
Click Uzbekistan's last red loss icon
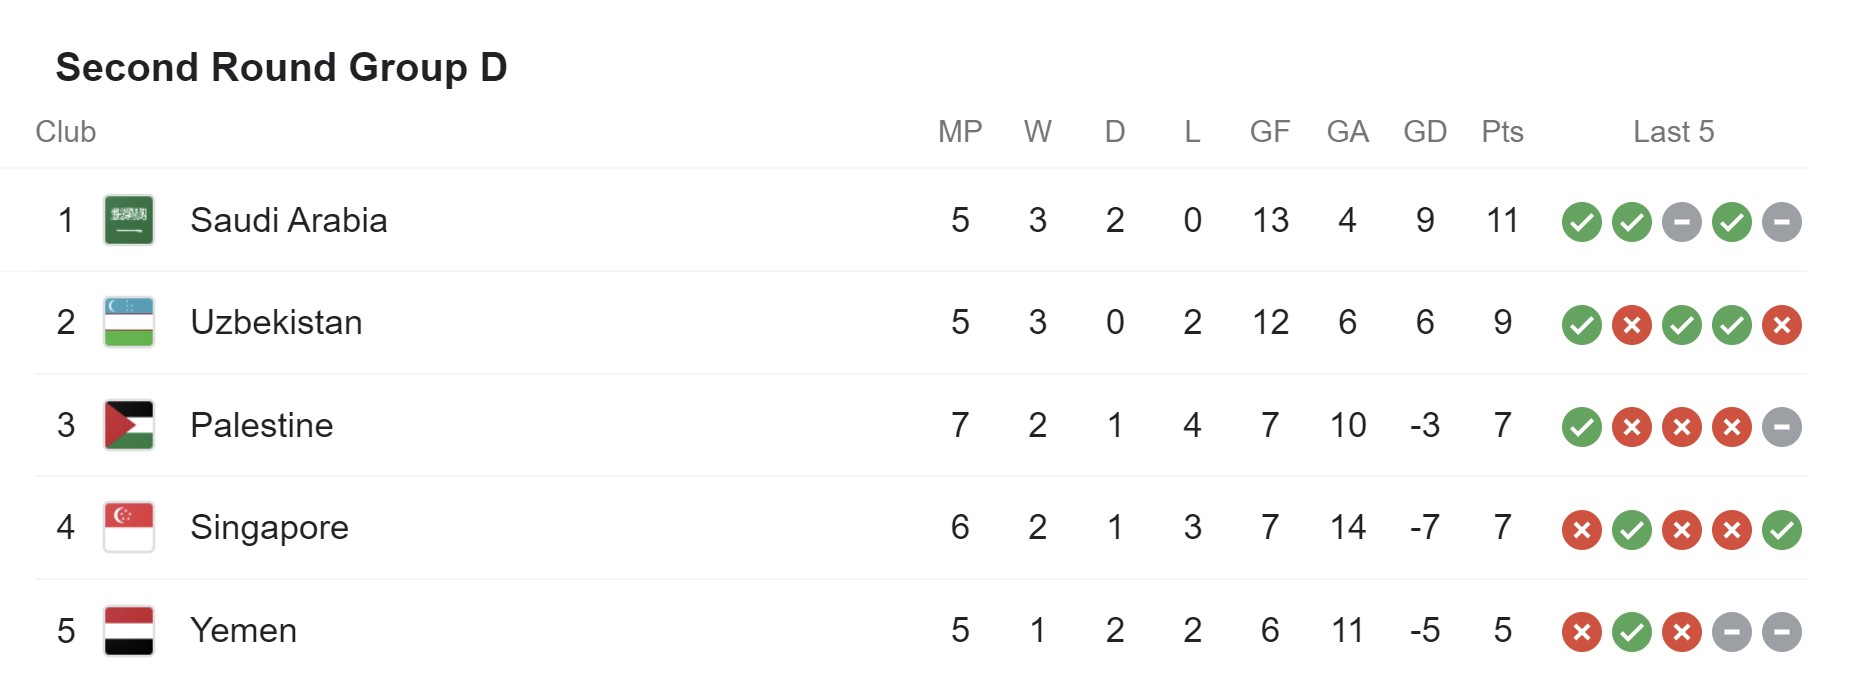pyautogui.click(x=1782, y=325)
